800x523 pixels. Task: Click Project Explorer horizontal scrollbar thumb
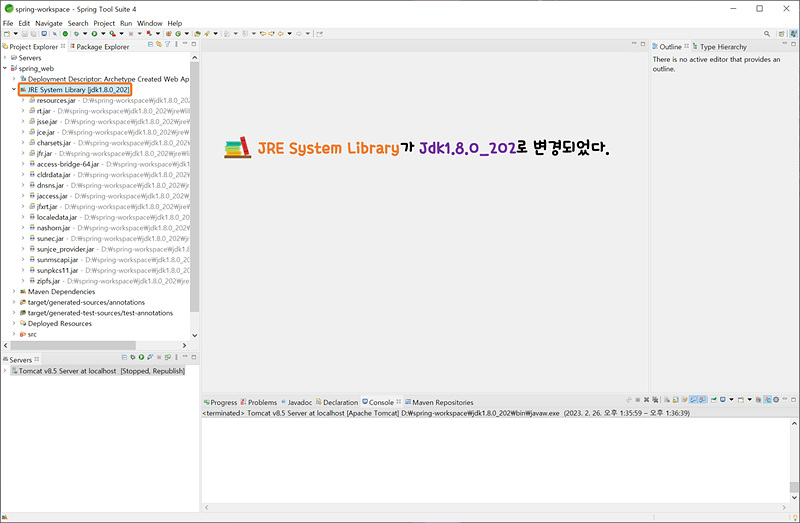pos(73,345)
